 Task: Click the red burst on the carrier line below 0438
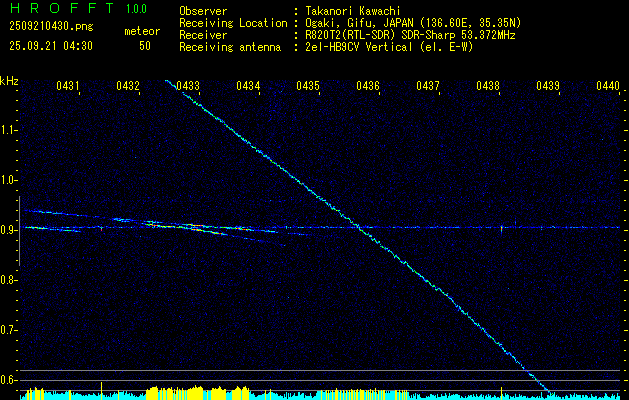point(501,228)
